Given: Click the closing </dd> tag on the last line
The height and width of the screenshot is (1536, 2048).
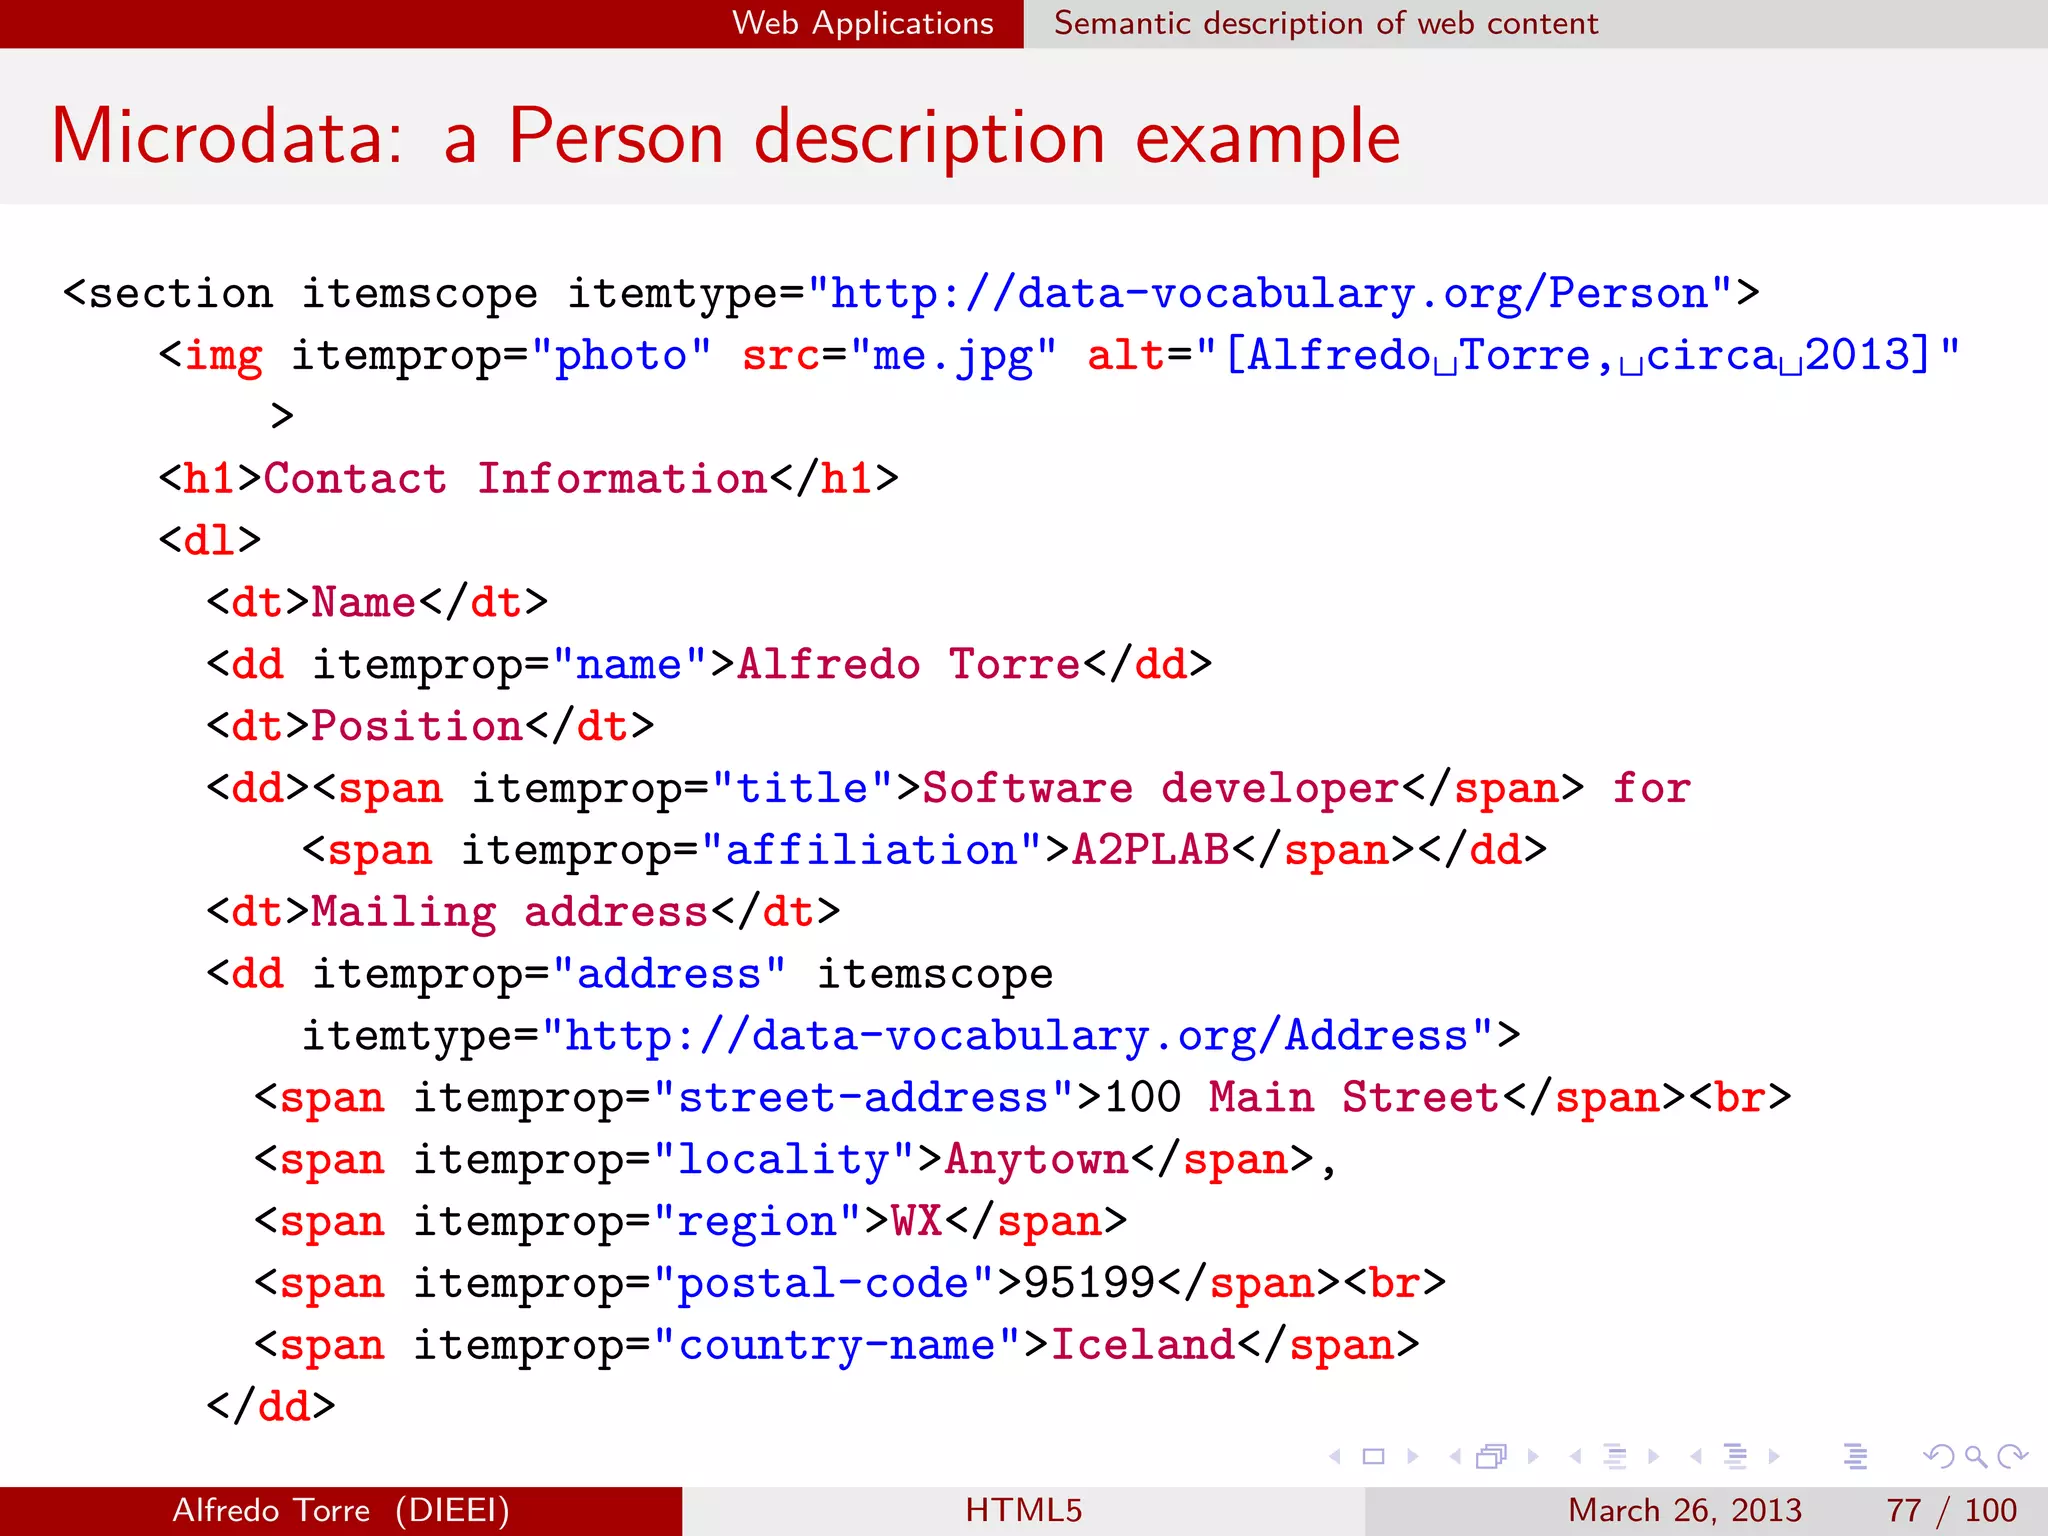Looking at the screenshot, I should 271,1407.
